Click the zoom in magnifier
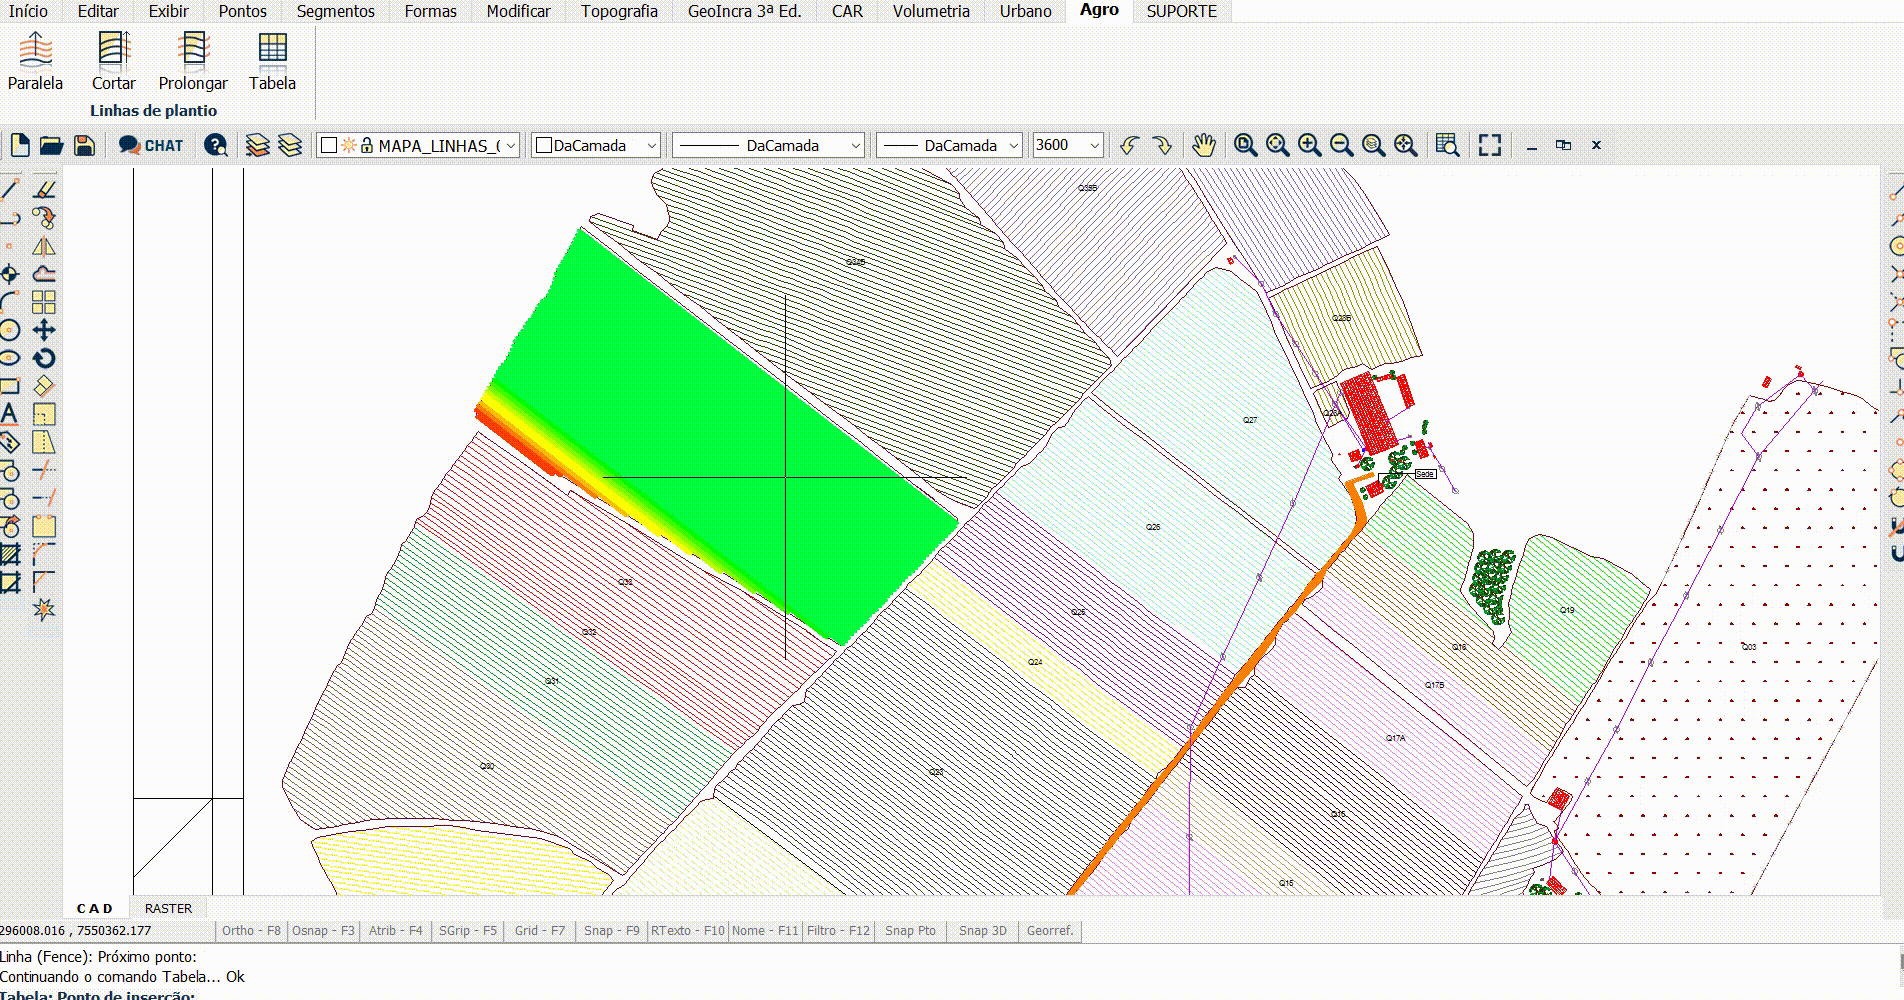Image resolution: width=1904 pixels, height=1000 pixels. 1309,145
